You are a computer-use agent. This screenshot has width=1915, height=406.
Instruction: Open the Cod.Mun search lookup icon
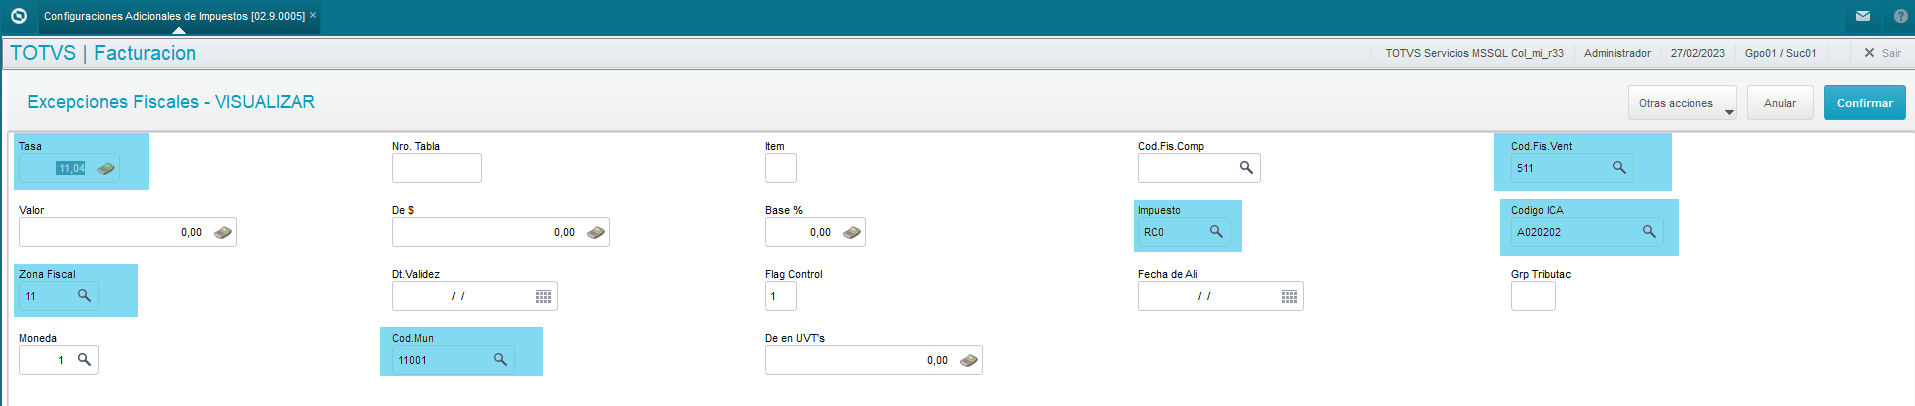point(500,359)
